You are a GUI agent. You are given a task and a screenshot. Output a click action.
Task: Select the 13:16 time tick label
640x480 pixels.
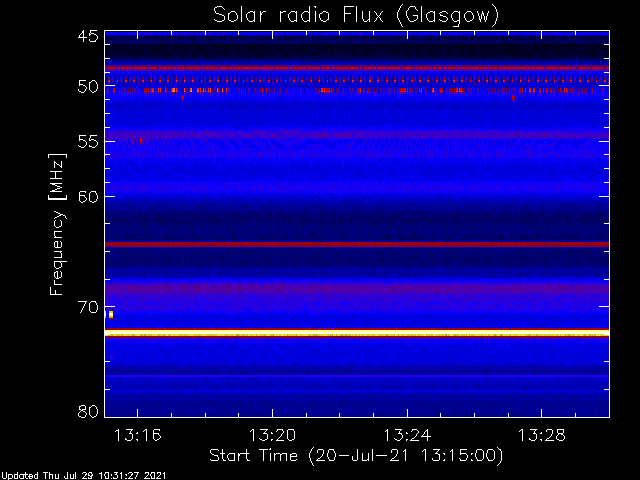[138, 435]
